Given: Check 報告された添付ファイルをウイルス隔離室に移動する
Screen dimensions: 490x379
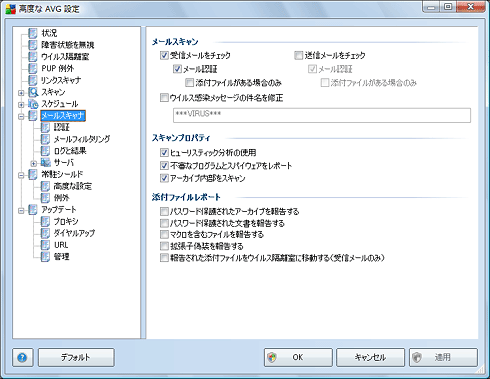Looking at the screenshot, I should coord(164,258).
